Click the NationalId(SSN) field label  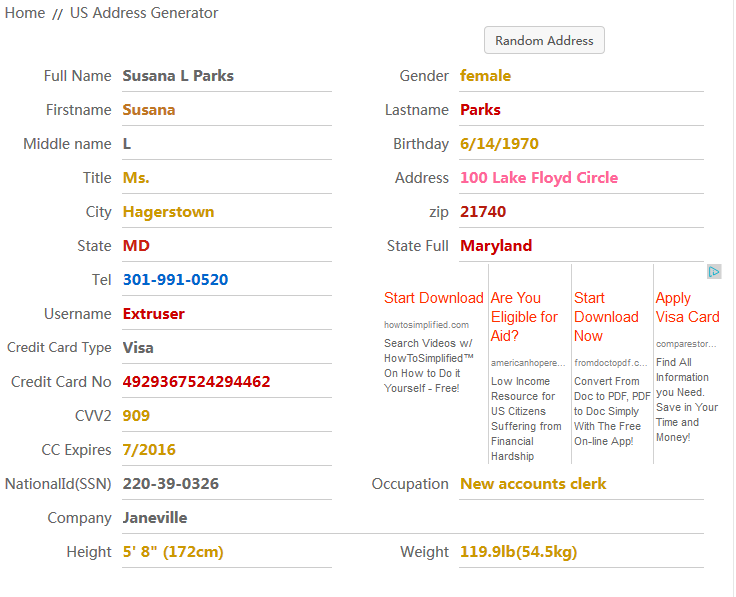pyautogui.click(x=58, y=484)
